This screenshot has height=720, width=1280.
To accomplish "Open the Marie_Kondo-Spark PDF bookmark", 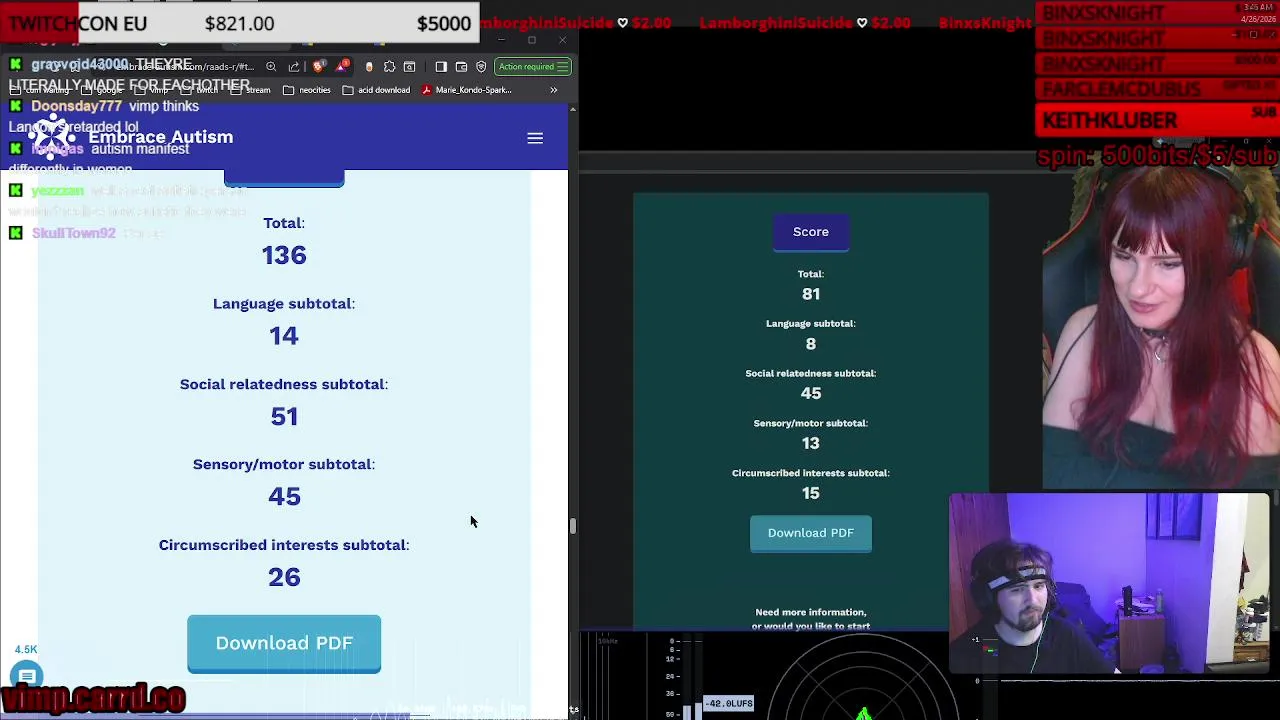I will click(466, 90).
